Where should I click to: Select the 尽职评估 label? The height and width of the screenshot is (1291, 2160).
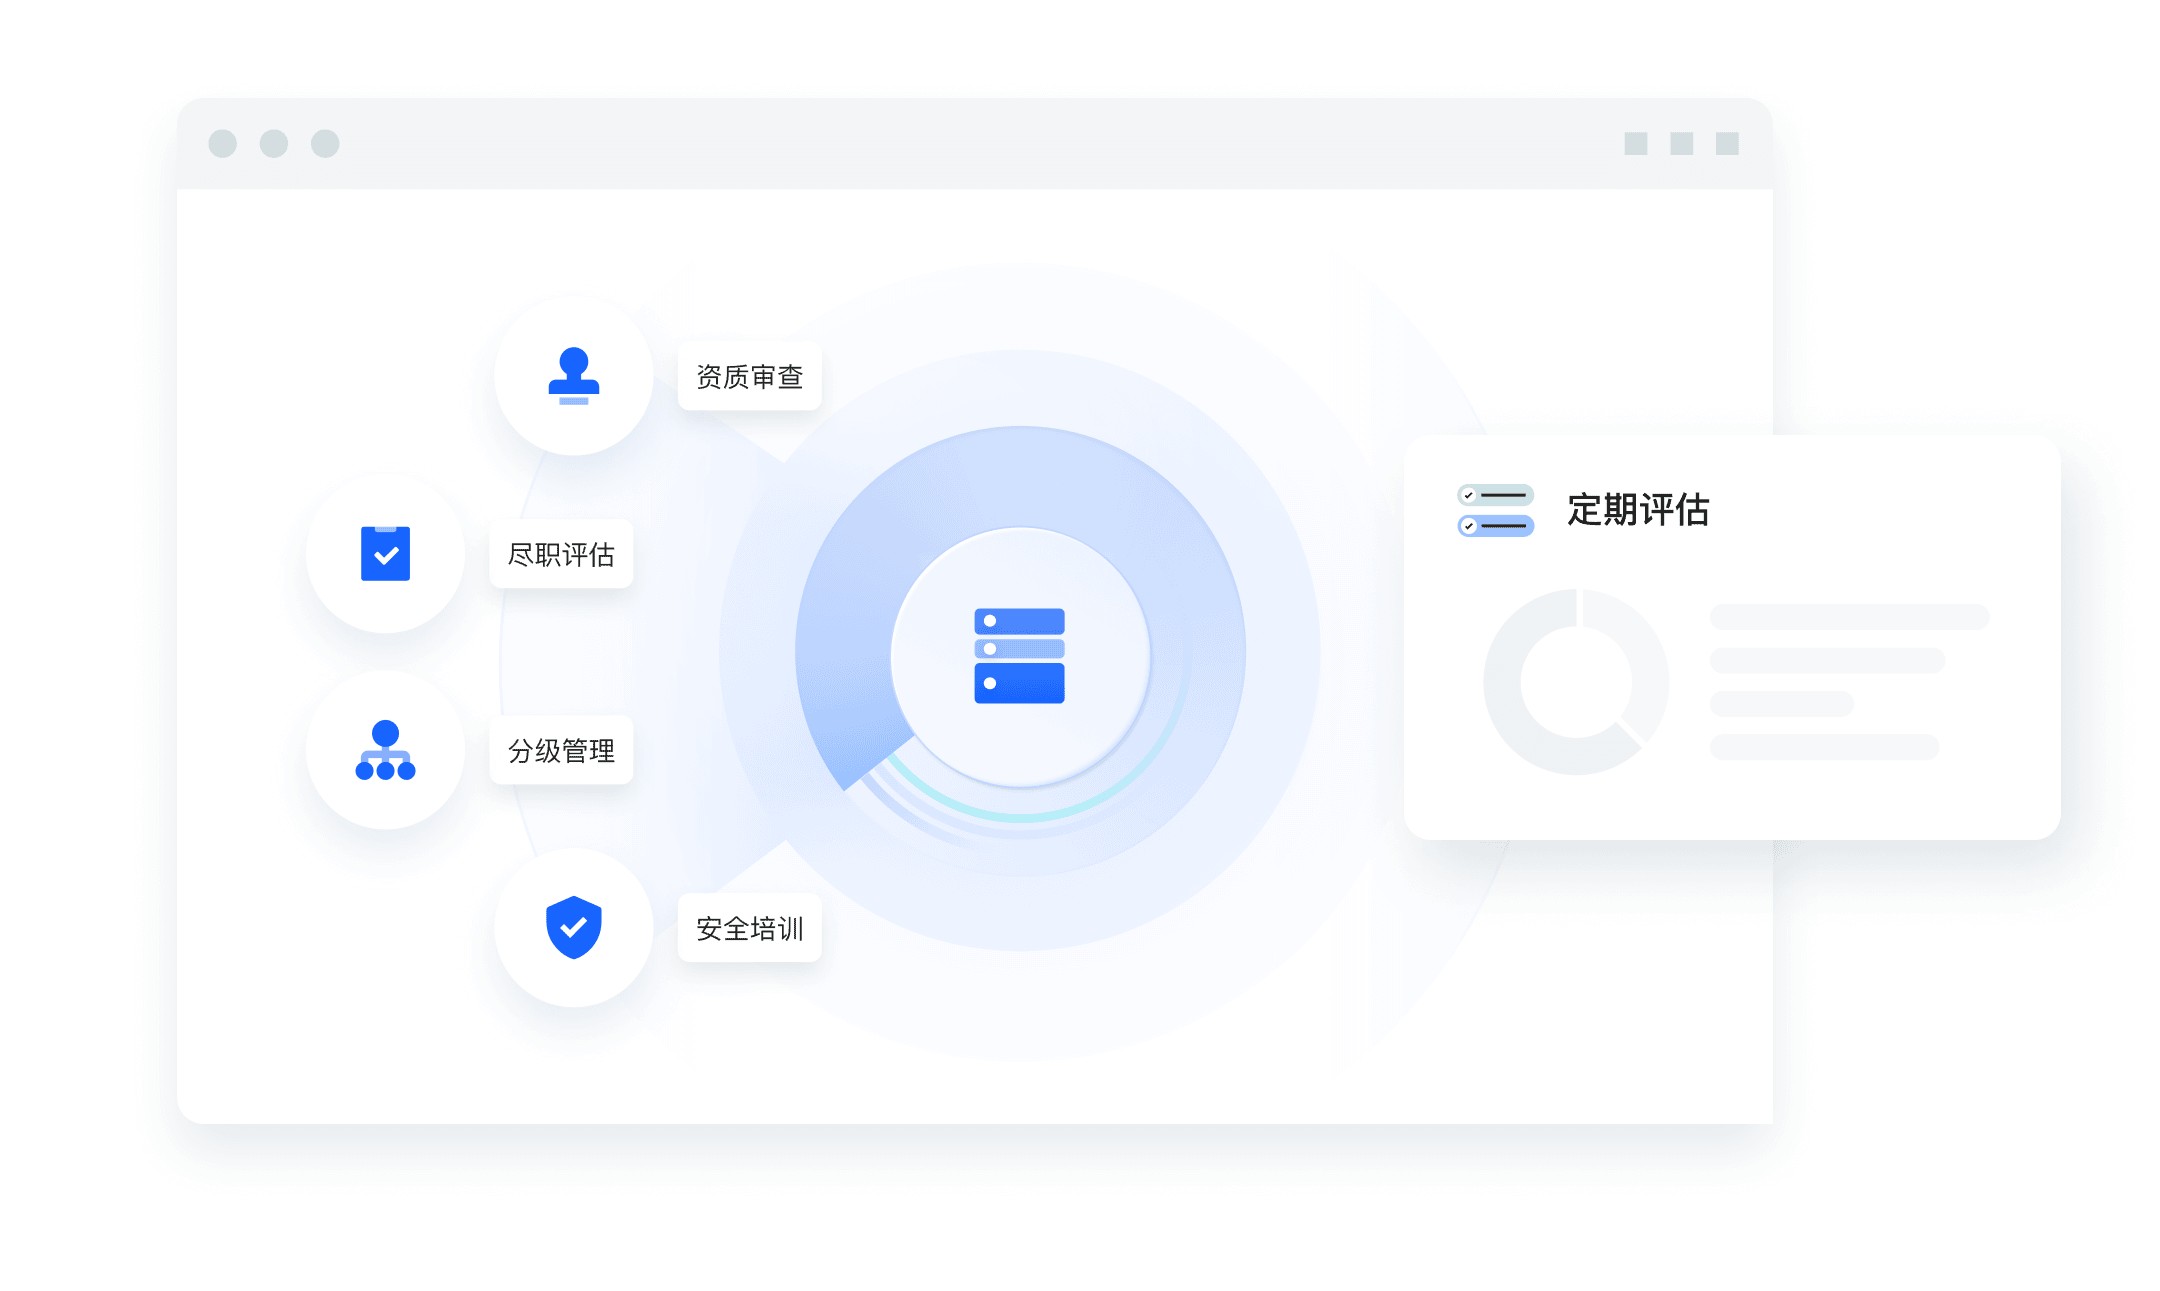pyautogui.click(x=561, y=554)
